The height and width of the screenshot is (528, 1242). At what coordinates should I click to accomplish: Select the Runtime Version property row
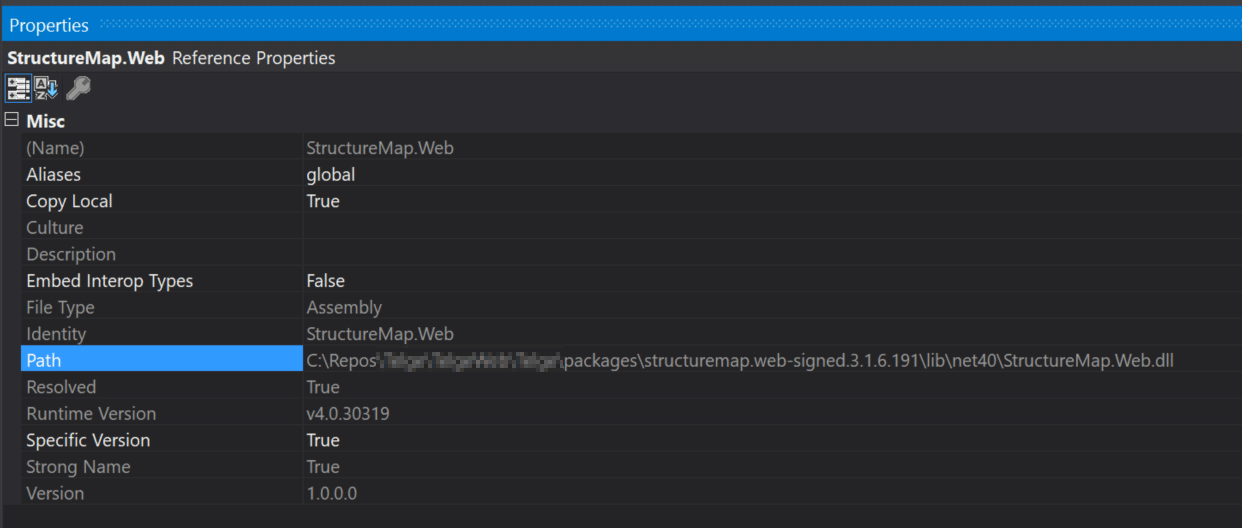click(91, 414)
